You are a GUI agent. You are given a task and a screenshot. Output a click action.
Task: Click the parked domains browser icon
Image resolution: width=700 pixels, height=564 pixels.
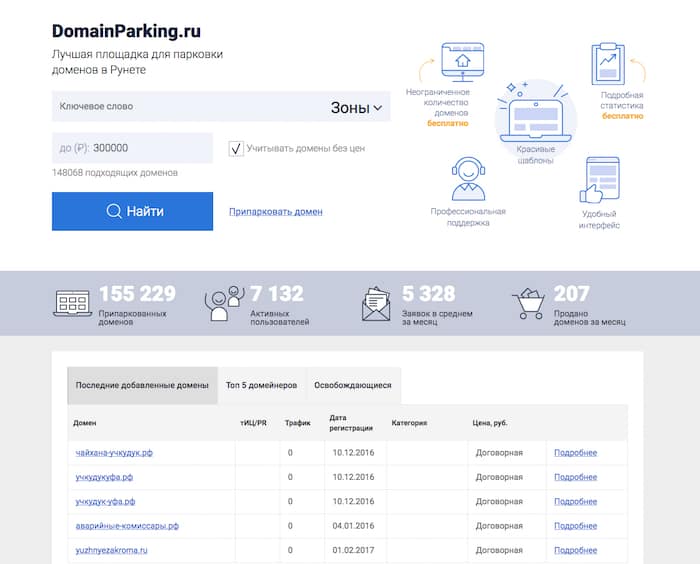73,303
